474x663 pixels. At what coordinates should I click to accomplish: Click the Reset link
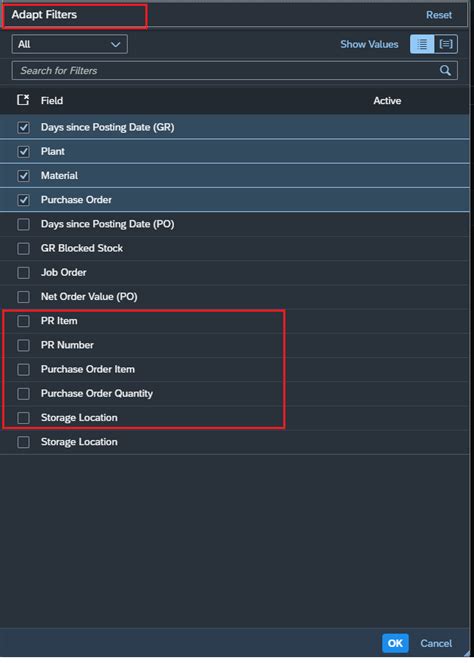coord(438,15)
